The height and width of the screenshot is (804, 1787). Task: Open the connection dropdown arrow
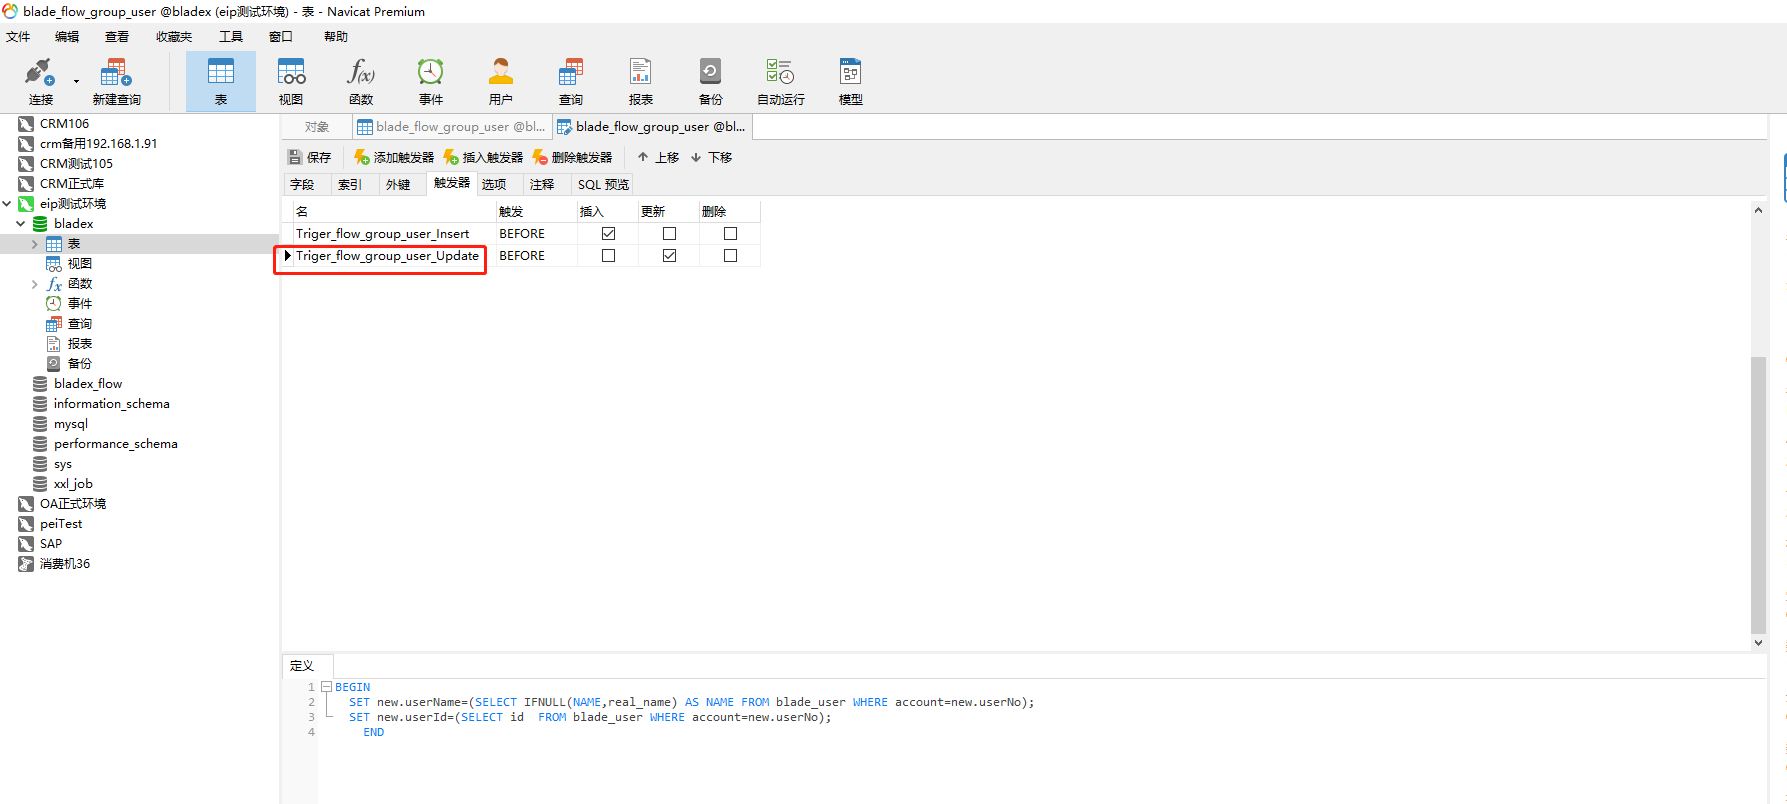(76, 82)
